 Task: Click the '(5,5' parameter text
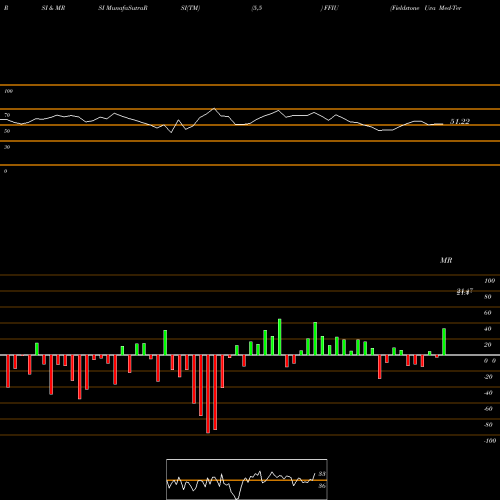257,8
